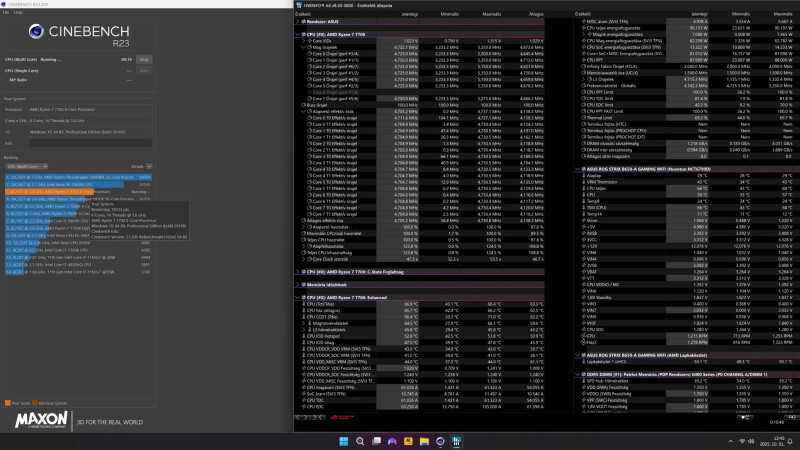This screenshot has width=800, height=450.
Task: Click the Maximális column header in left pane
Action: tap(491, 14)
